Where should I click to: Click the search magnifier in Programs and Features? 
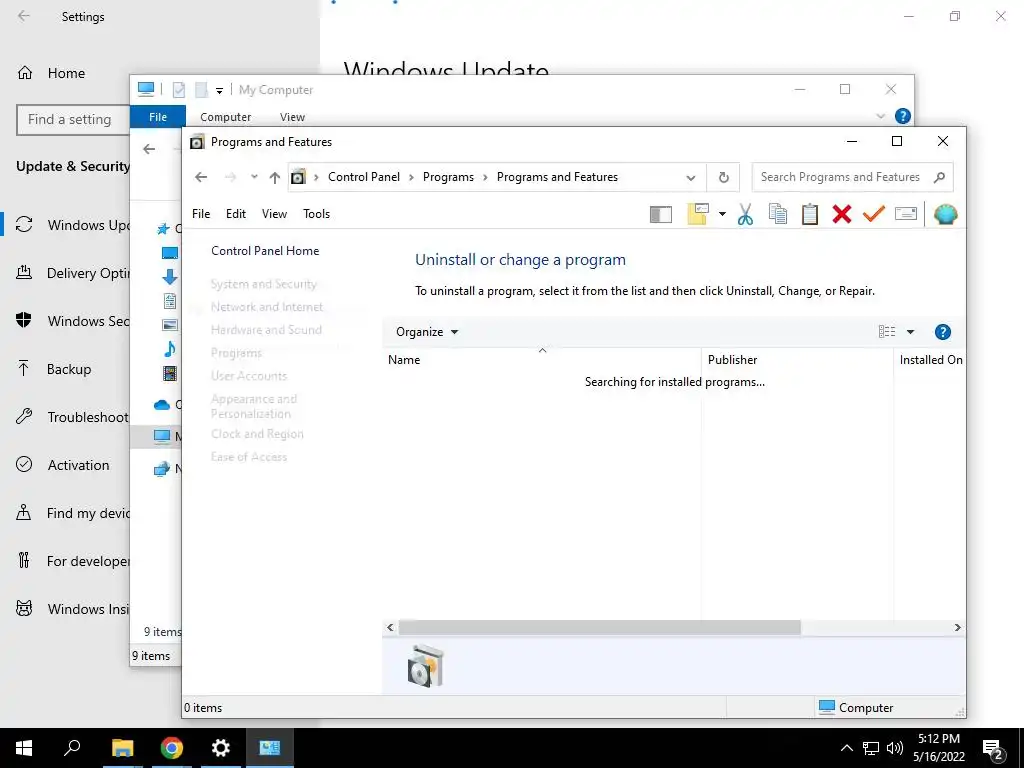click(x=939, y=177)
